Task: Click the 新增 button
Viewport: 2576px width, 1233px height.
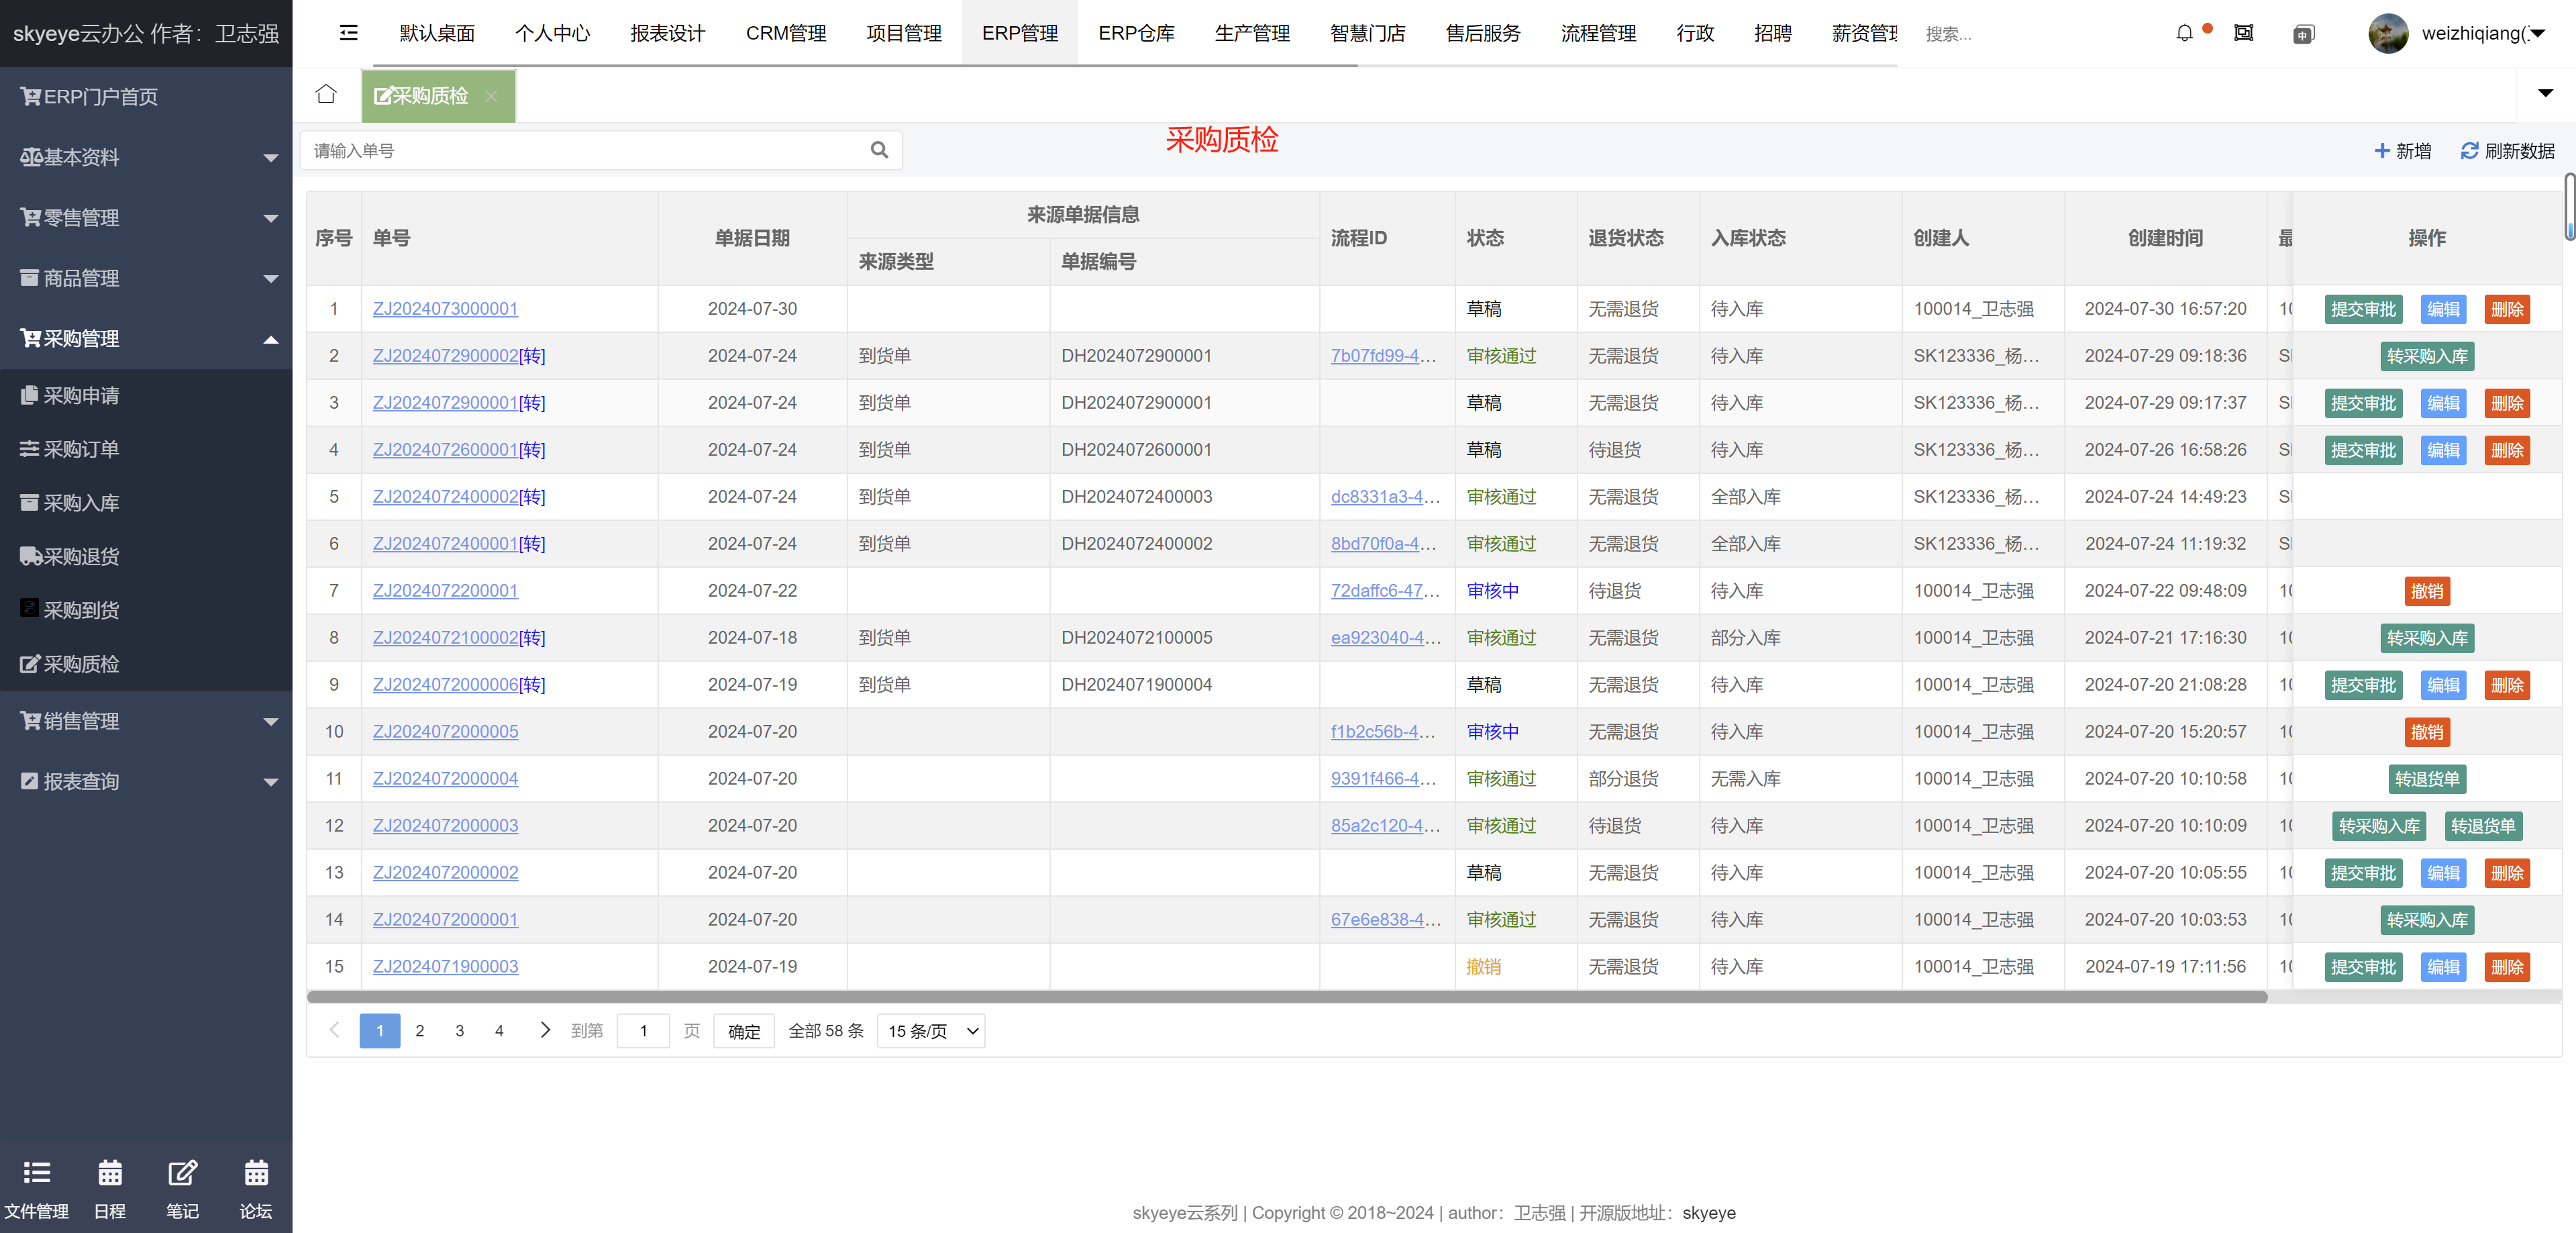Action: (2402, 151)
